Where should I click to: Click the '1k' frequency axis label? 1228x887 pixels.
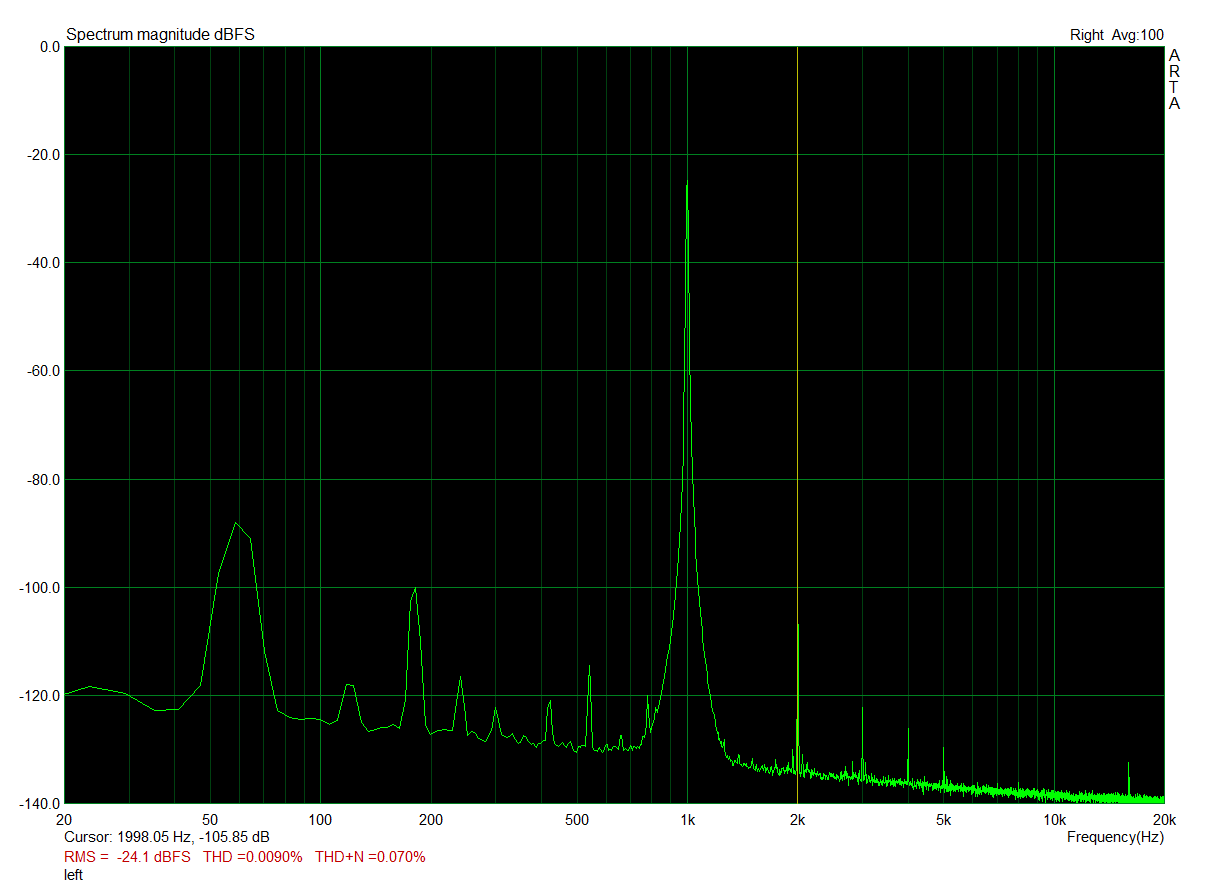687,820
